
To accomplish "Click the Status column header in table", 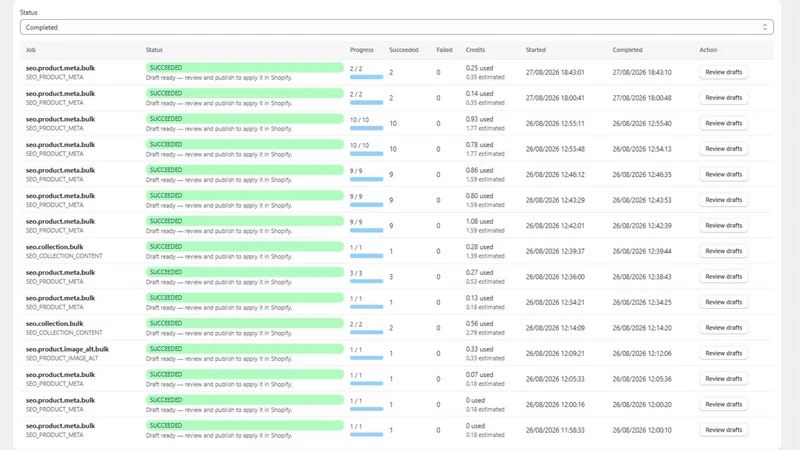I will (x=154, y=50).
